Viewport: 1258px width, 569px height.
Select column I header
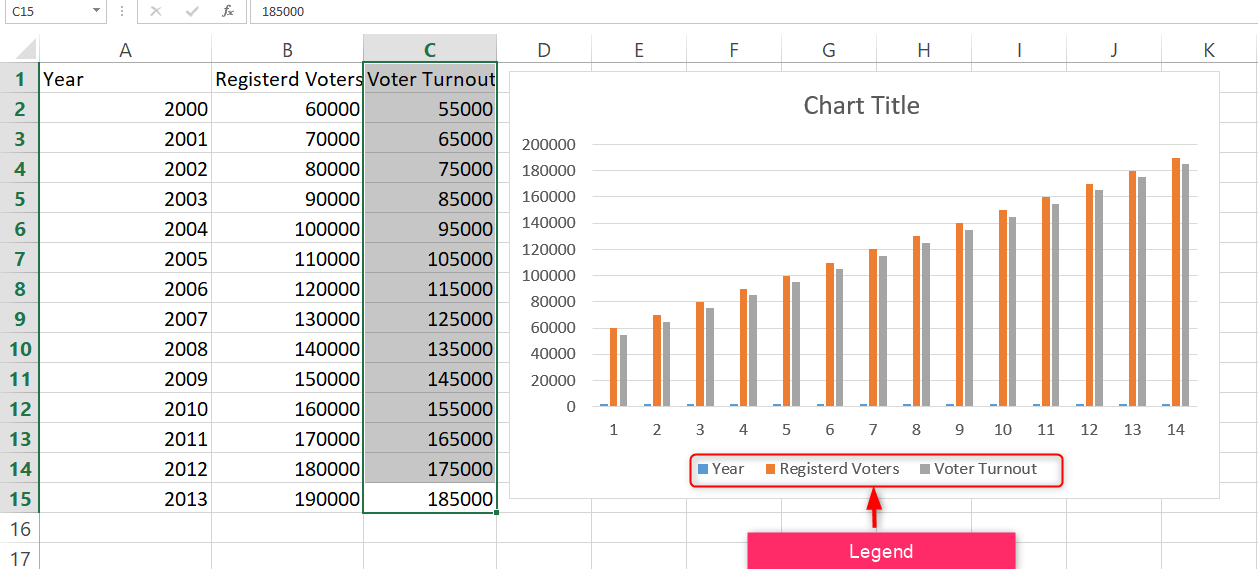pyautogui.click(x=1019, y=50)
